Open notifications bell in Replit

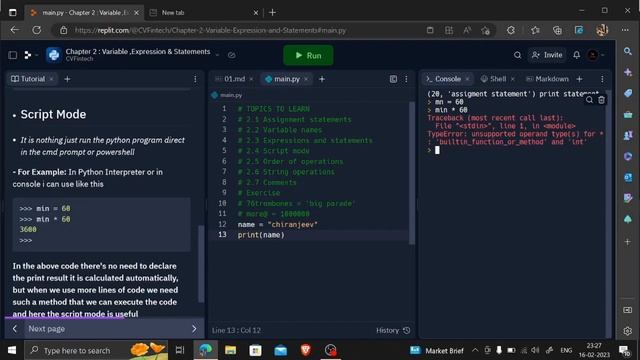(576, 55)
